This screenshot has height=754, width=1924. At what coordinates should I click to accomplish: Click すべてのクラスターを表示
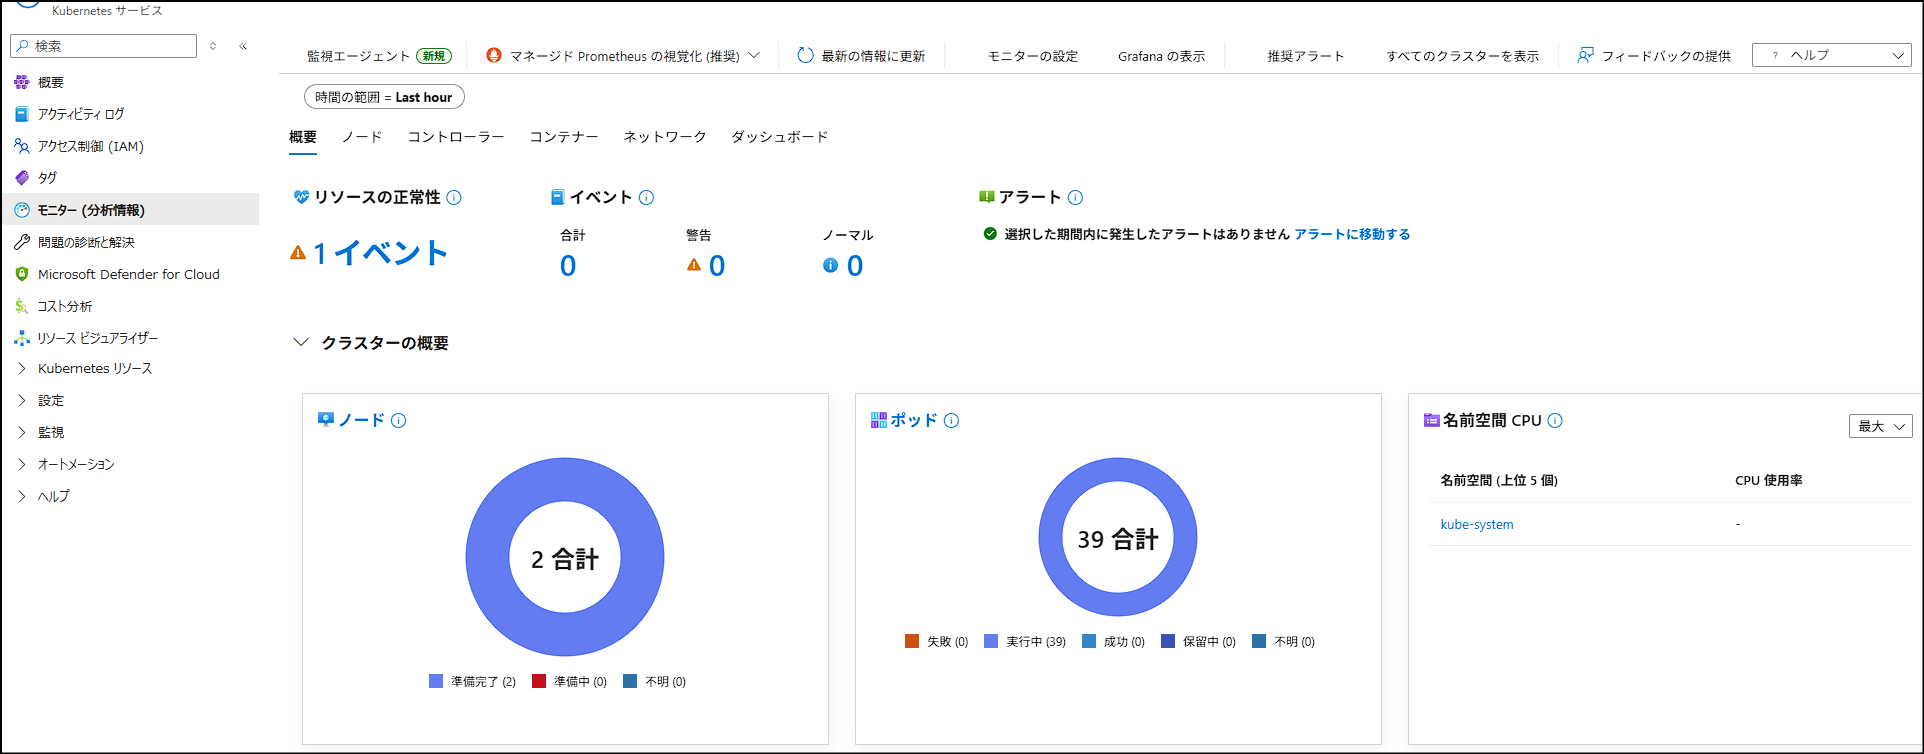click(x=1463, y=56)
